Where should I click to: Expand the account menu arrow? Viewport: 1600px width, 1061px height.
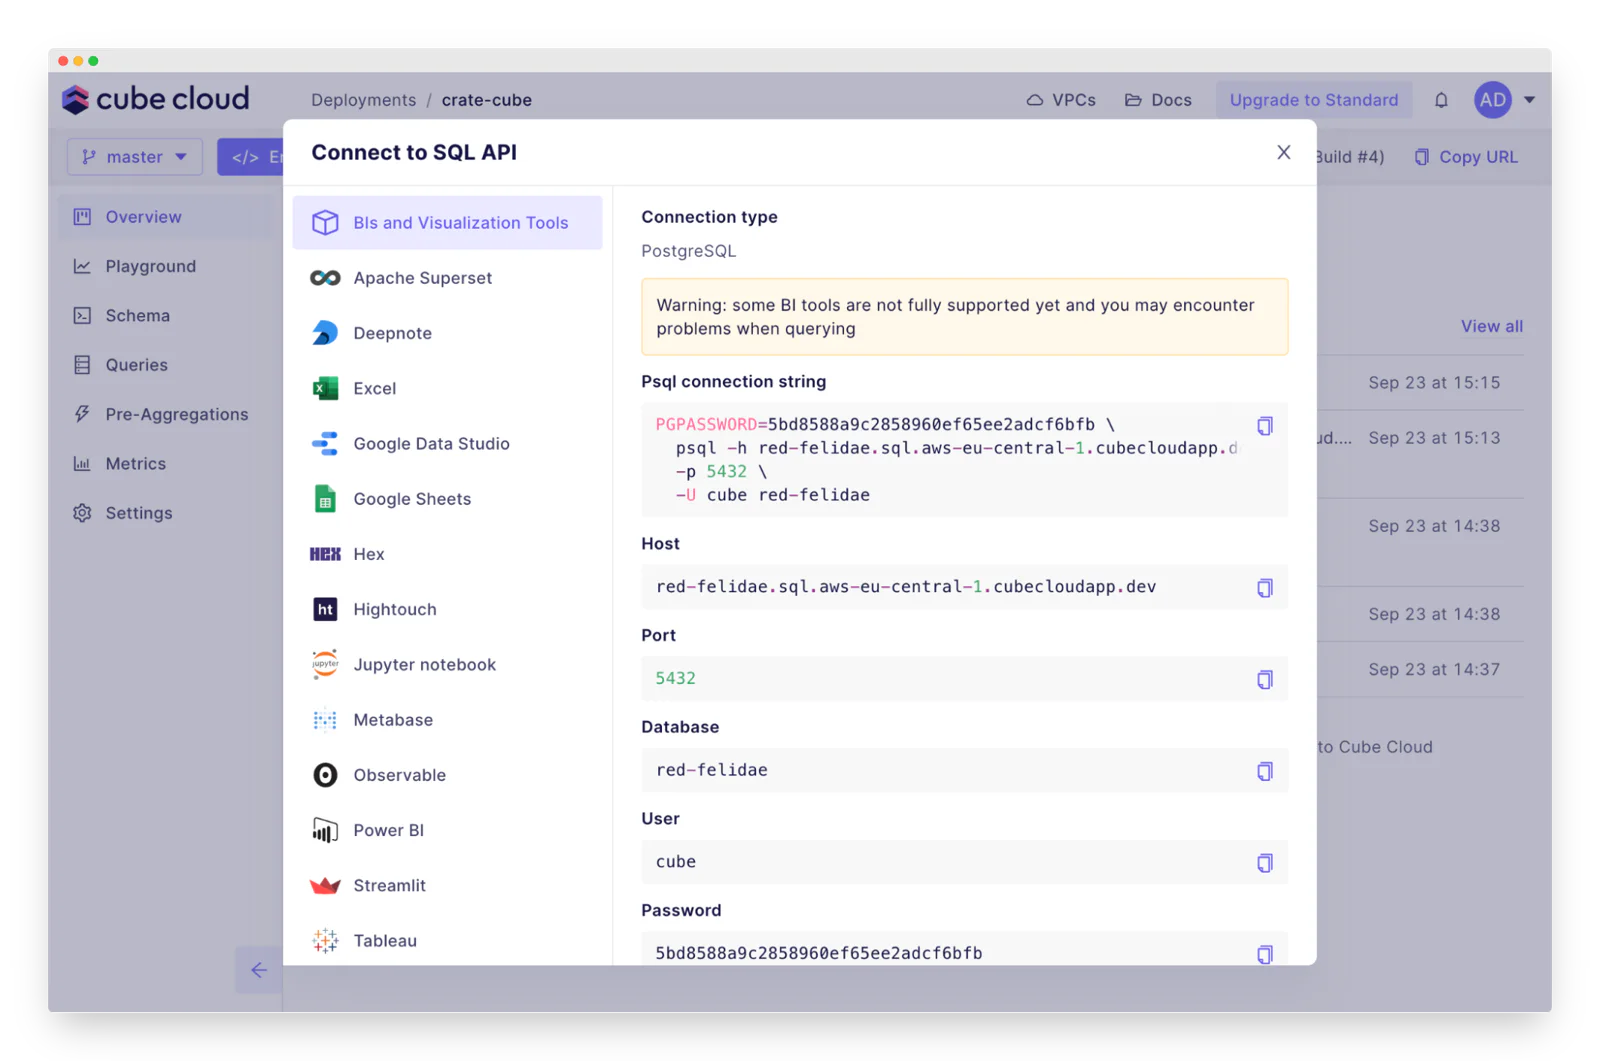(1529, 100)
